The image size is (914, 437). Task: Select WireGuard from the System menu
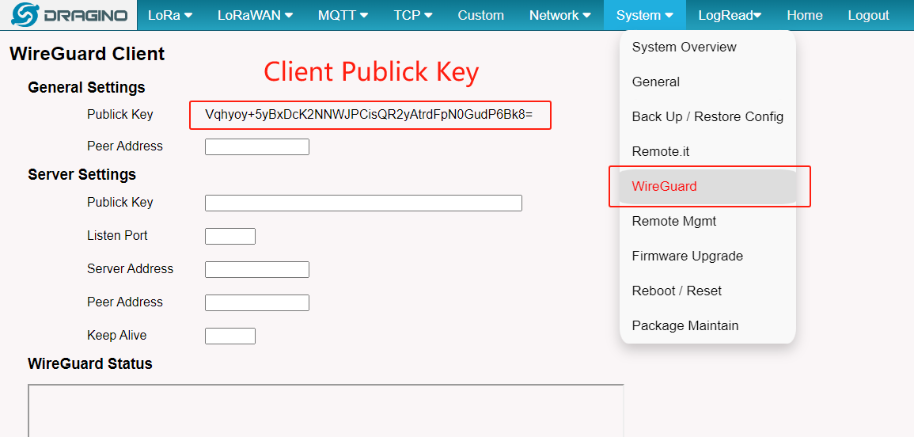pos(708,186)
